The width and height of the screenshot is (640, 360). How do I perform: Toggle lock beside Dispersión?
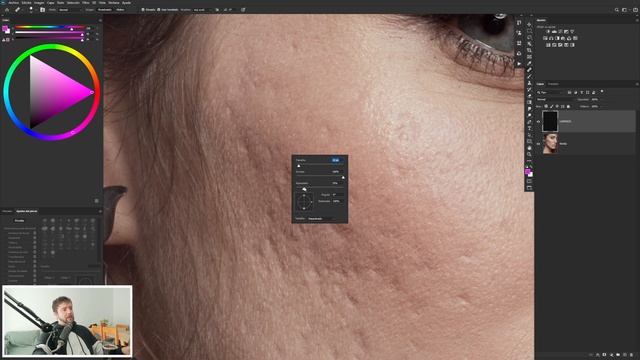click(35, 238)
